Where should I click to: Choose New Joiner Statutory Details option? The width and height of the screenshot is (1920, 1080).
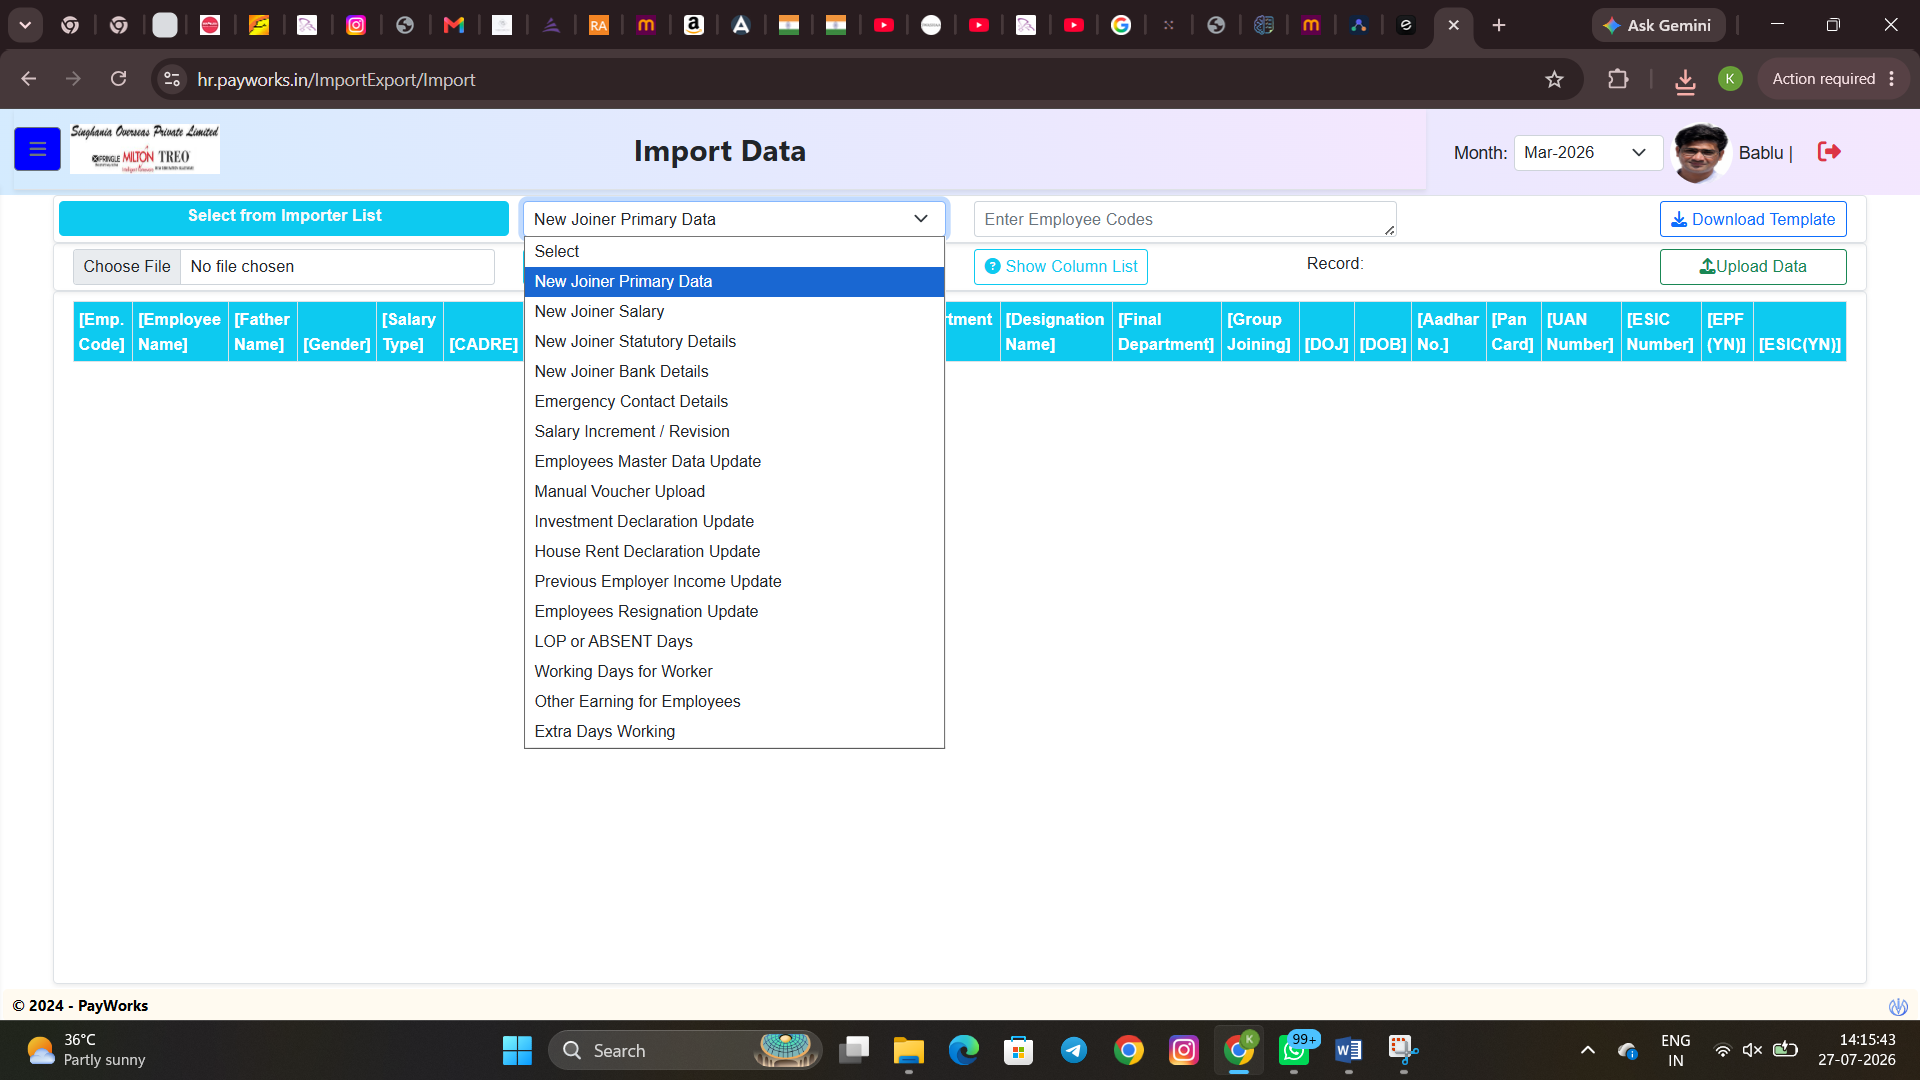tap(734, 342)
